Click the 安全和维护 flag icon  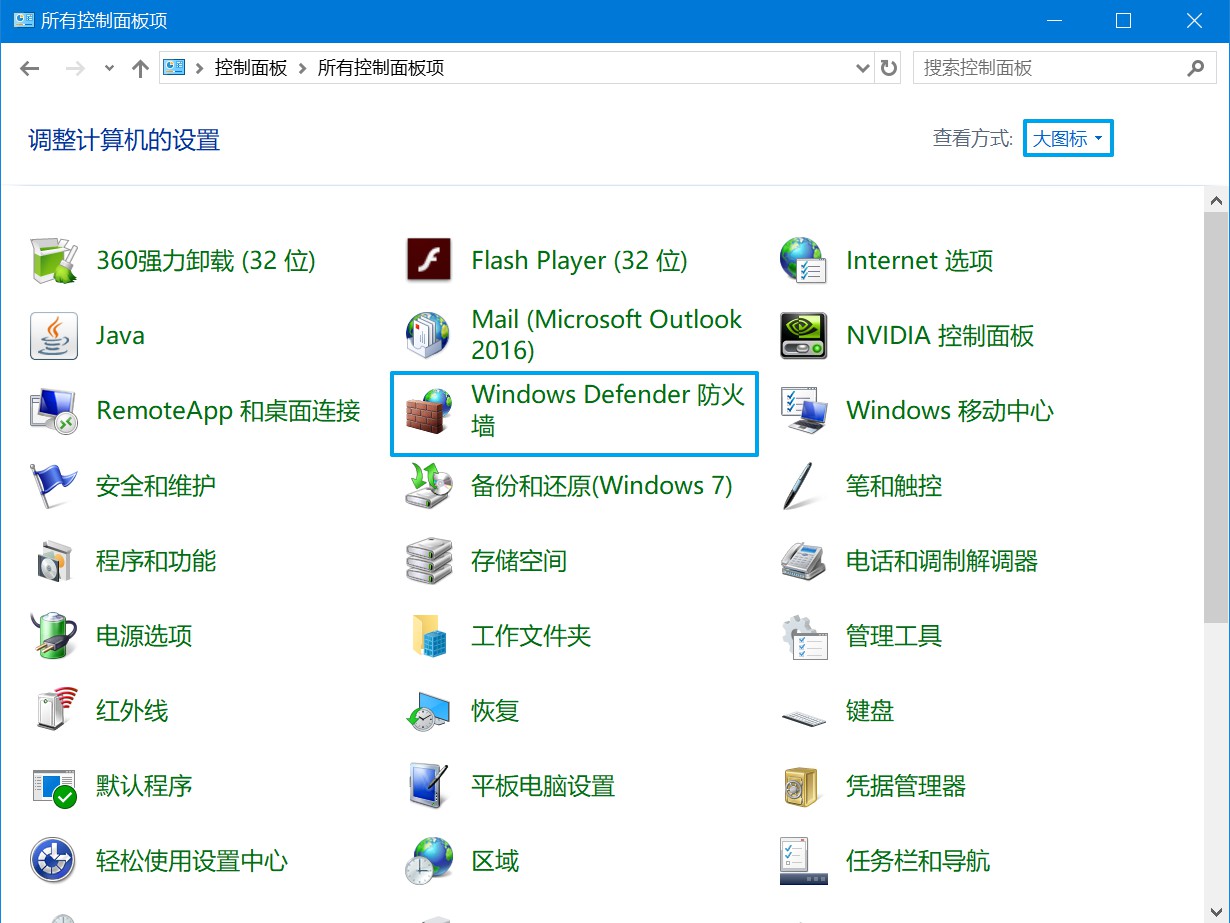point(54,486)
